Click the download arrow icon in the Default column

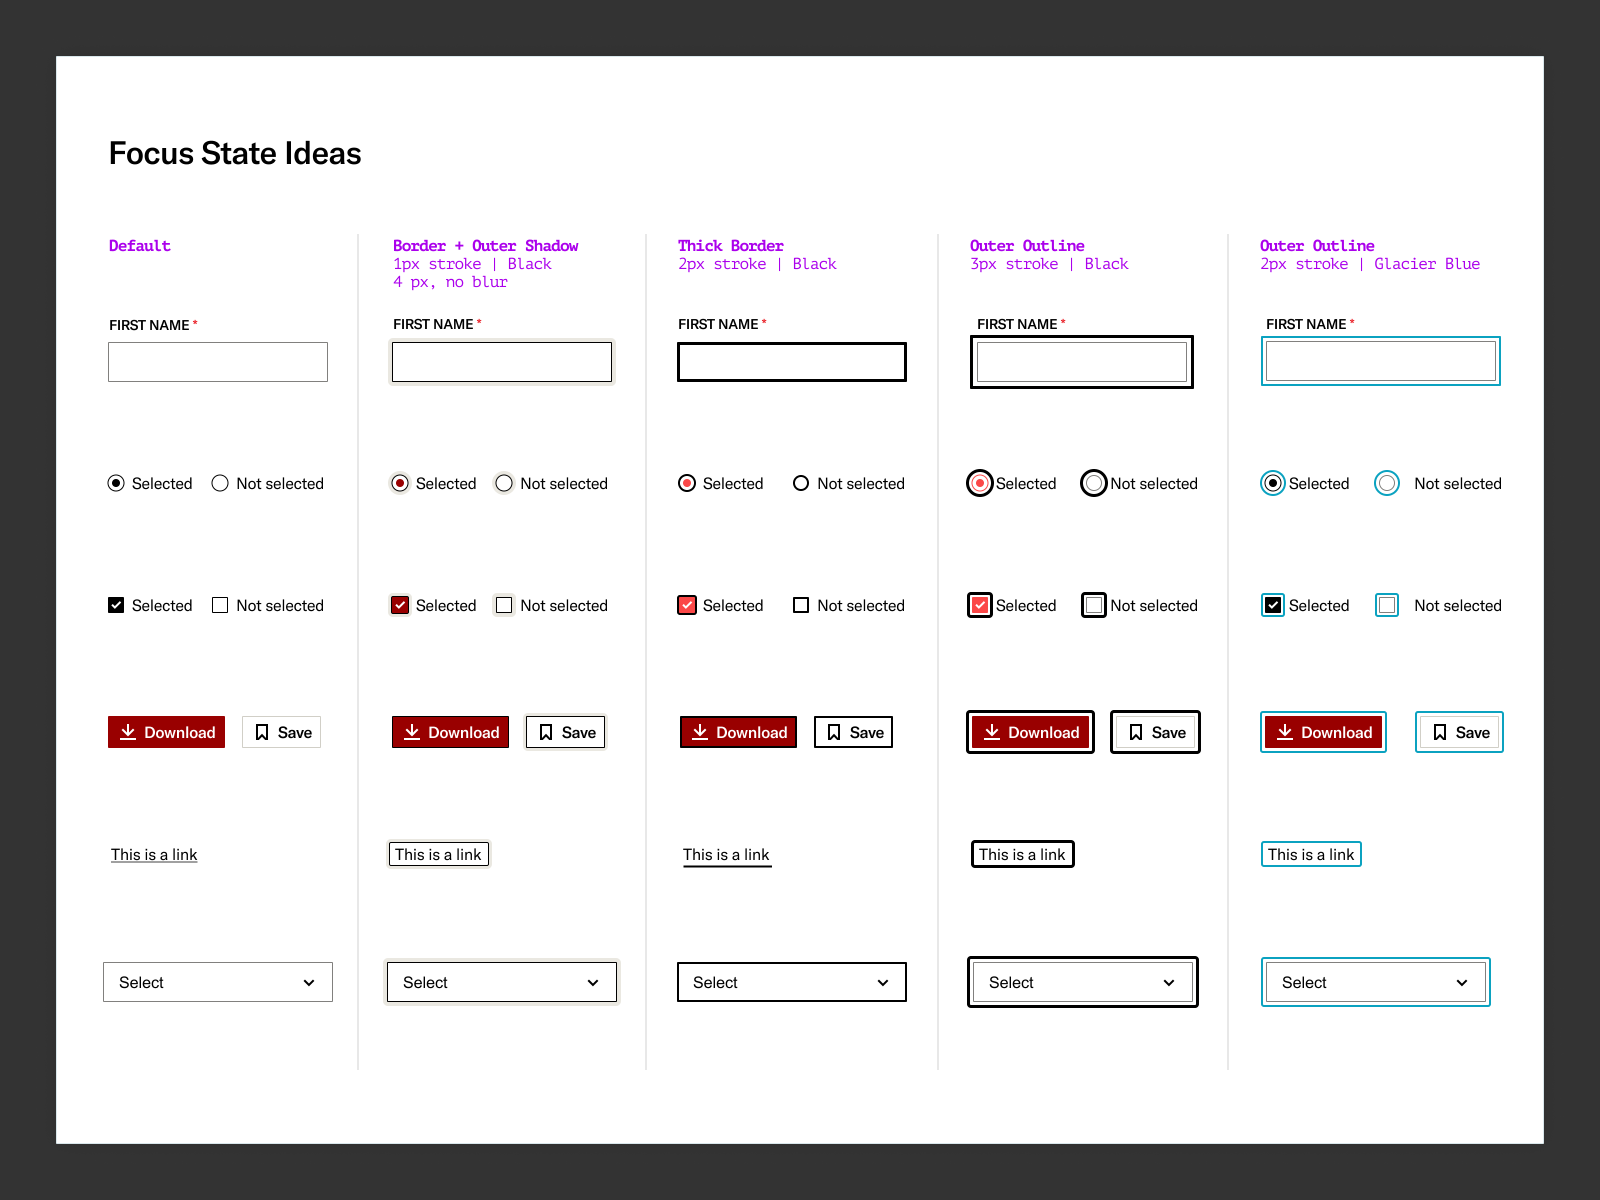click(128, 732)
